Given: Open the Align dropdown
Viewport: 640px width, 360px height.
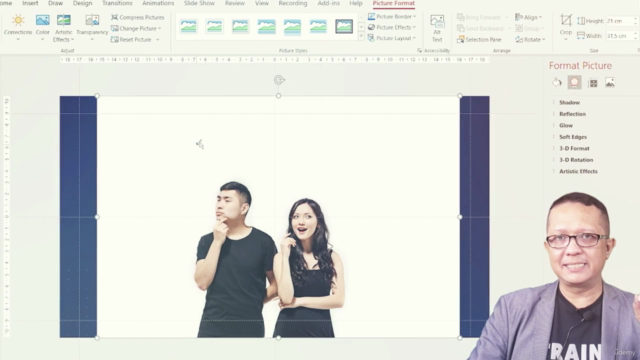Looking at the screenshot, I should pos(529,17).
